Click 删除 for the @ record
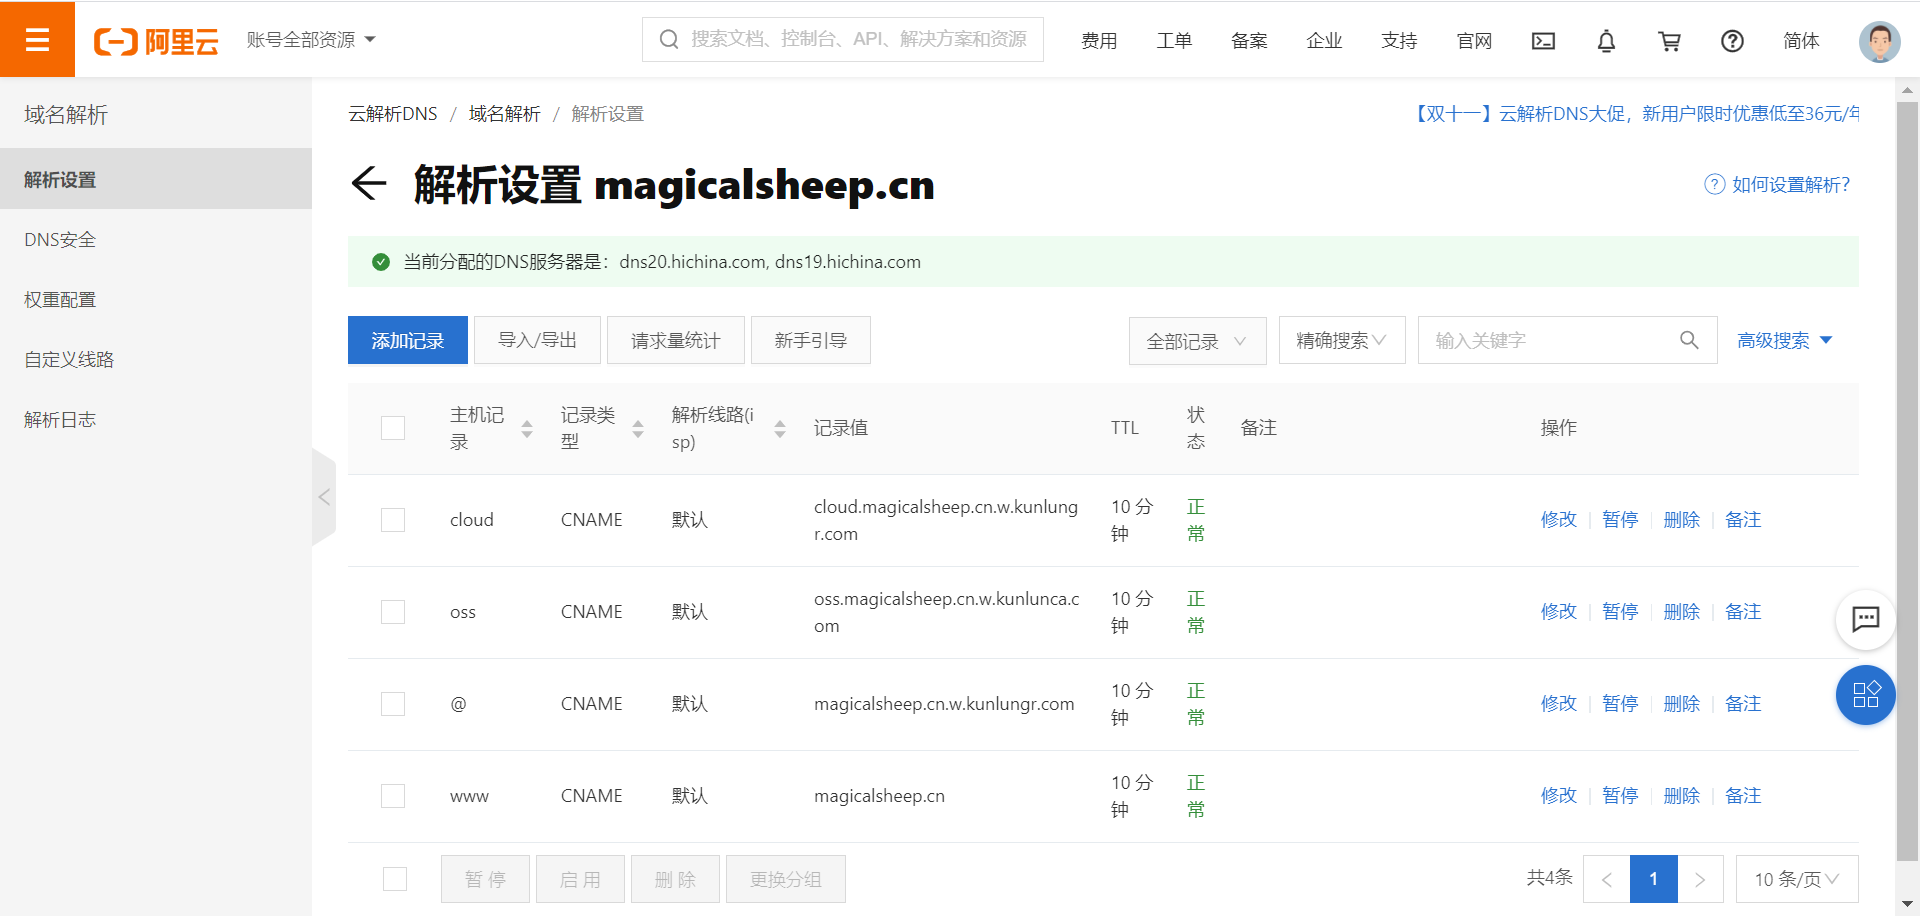The image size is (1920, 916). click(x=1682, y=704)
